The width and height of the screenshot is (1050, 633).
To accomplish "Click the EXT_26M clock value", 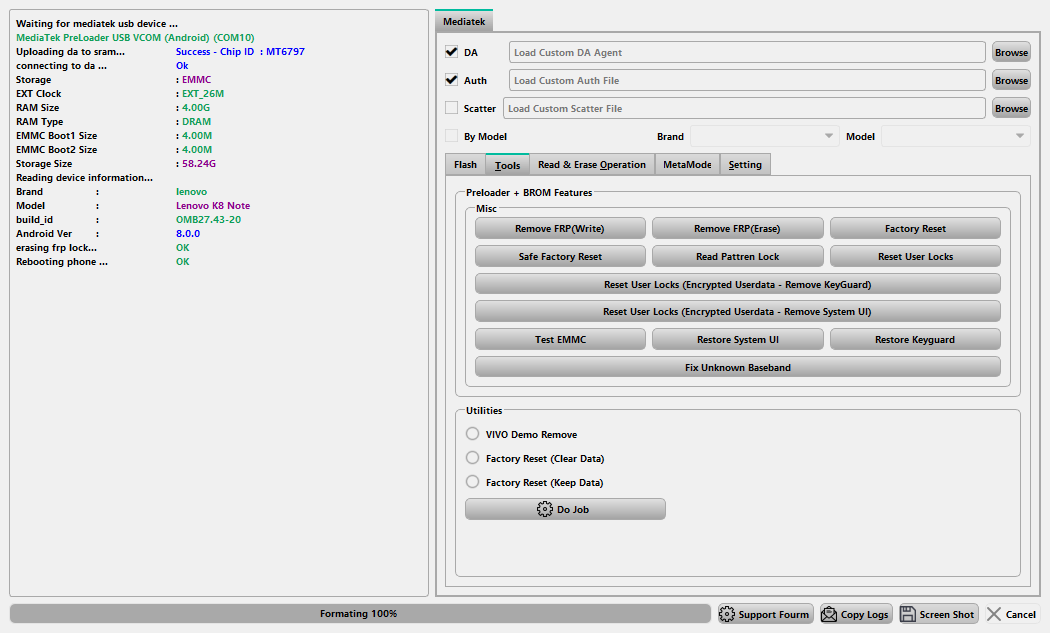I will pyautogui.click(x=203, y=94).
